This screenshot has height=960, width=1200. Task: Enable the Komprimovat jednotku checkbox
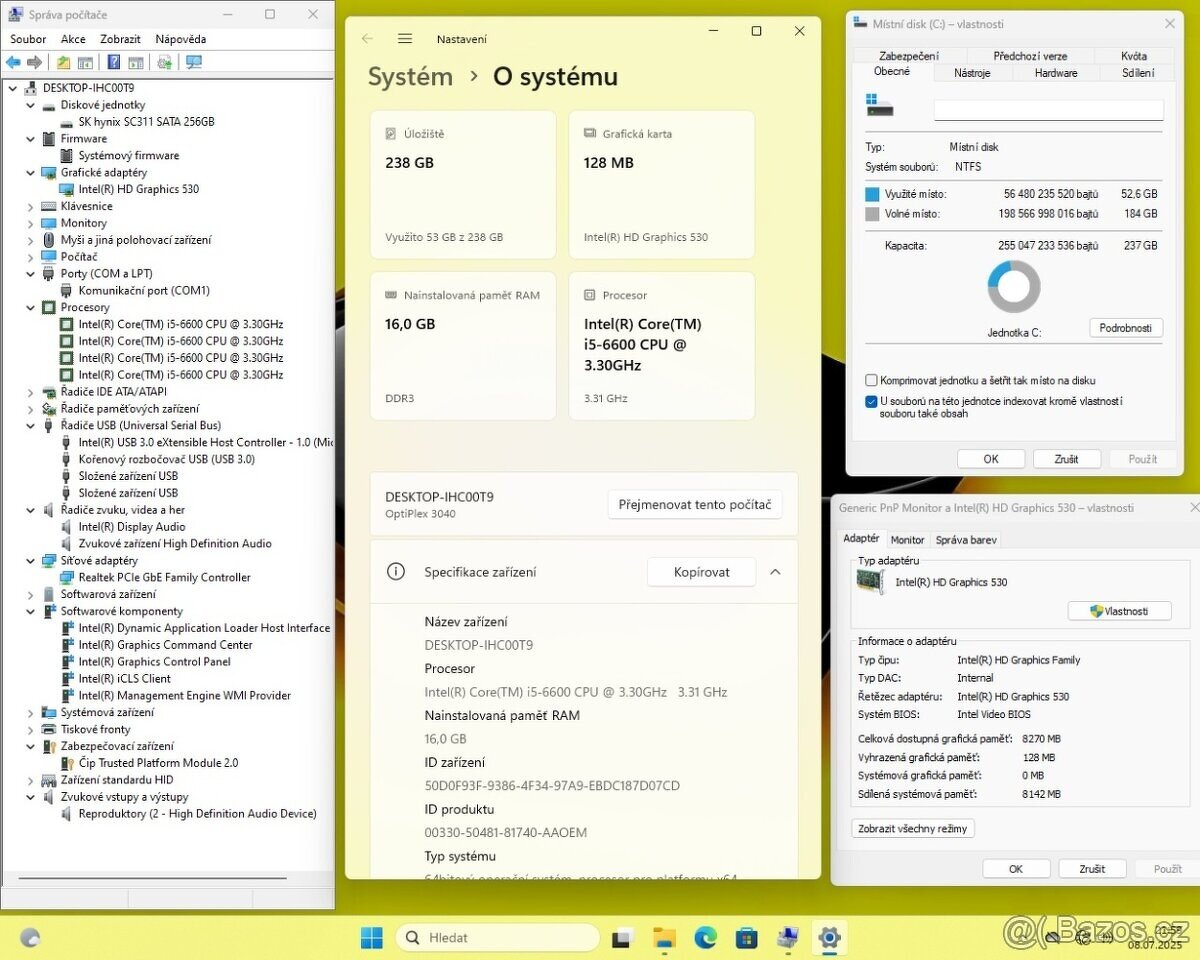(x=871, y=380)
